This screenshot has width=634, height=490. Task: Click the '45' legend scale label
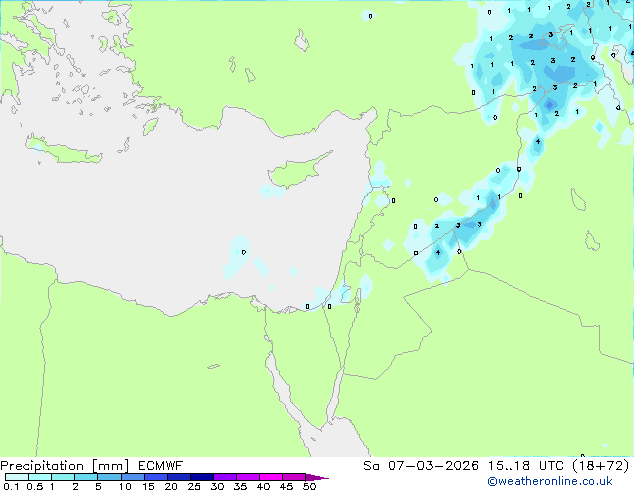[287, 486]
